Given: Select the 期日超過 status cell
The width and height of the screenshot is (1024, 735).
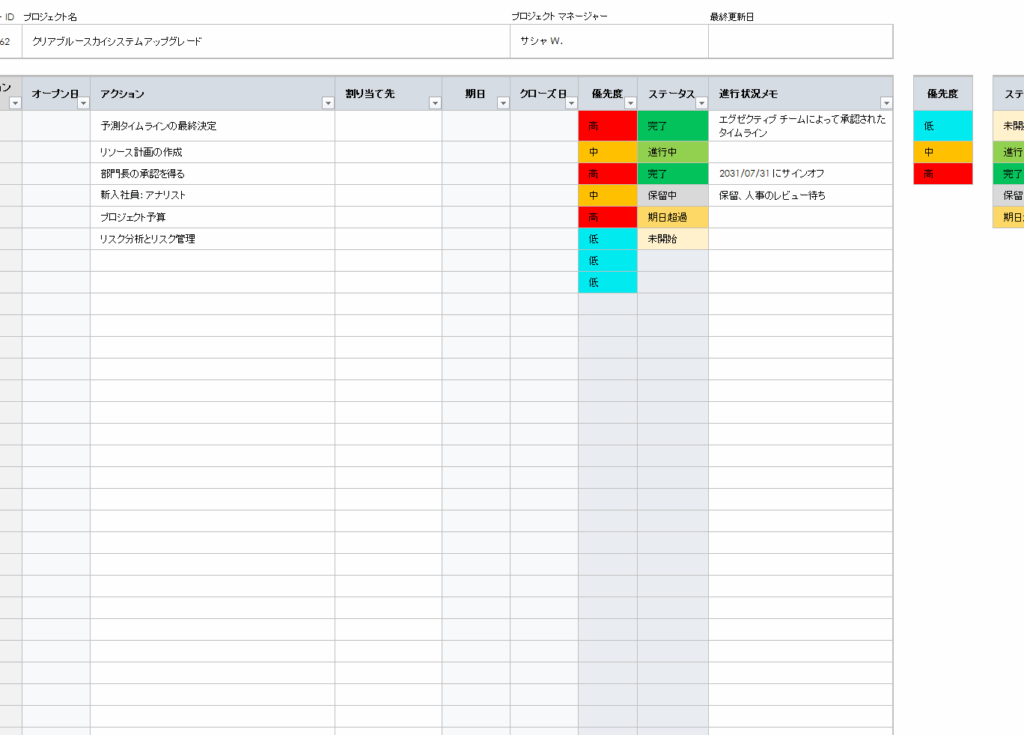Looking at the screenshot, I should pos(673,218).
